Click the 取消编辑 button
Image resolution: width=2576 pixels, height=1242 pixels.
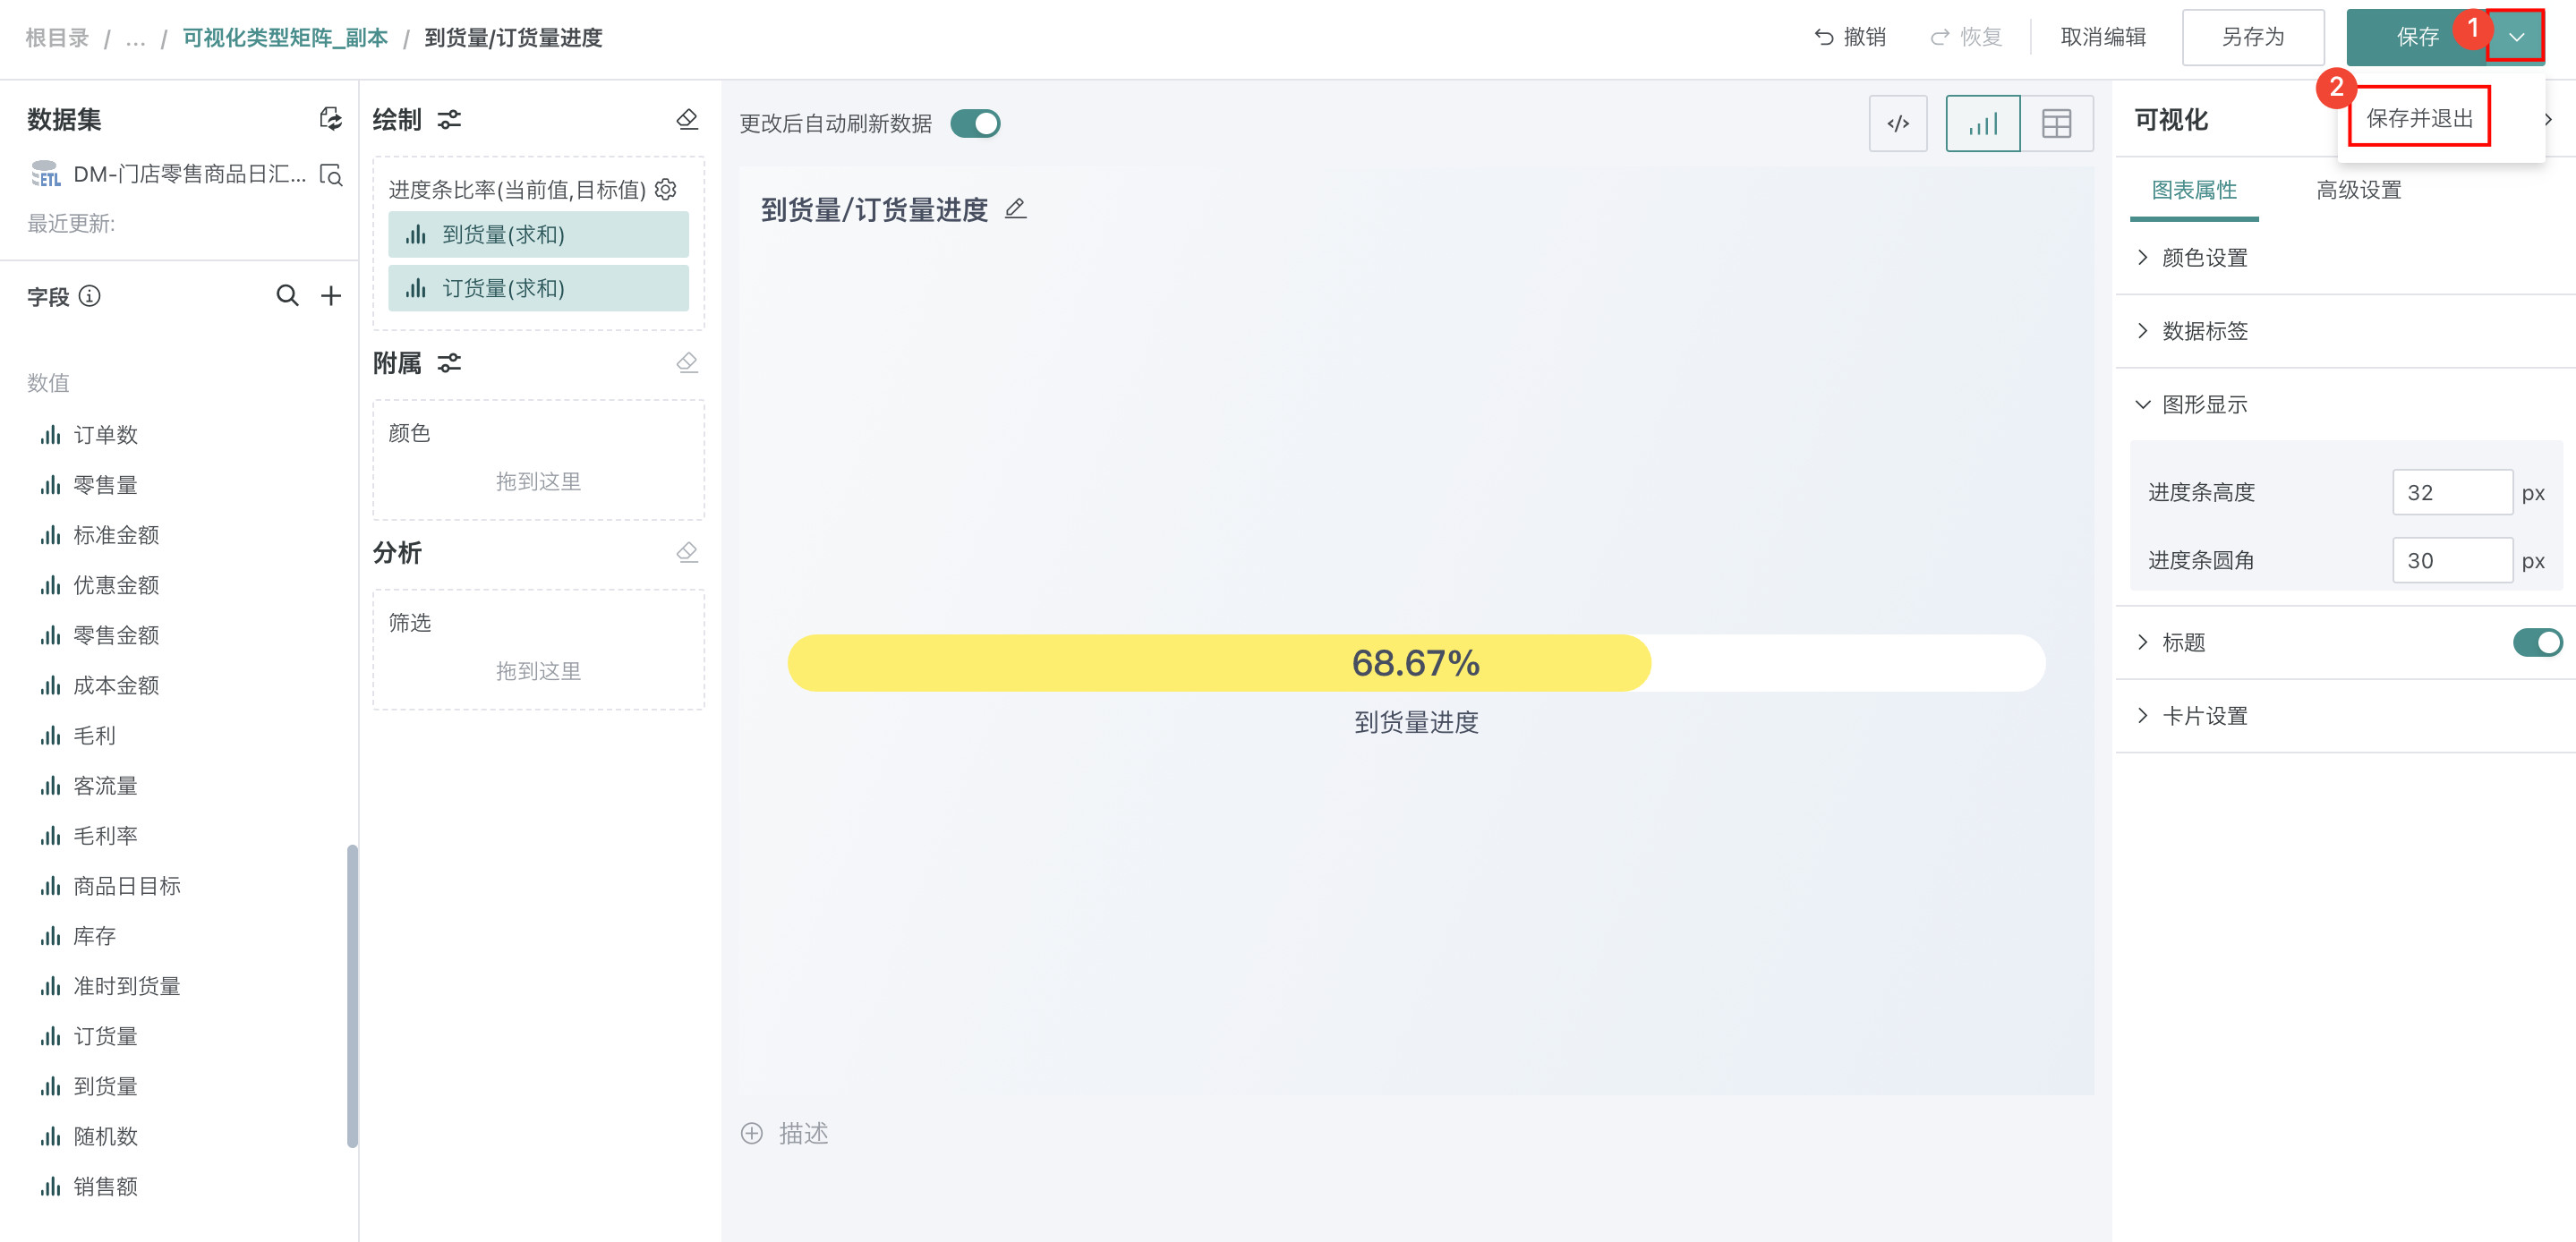2103,37
